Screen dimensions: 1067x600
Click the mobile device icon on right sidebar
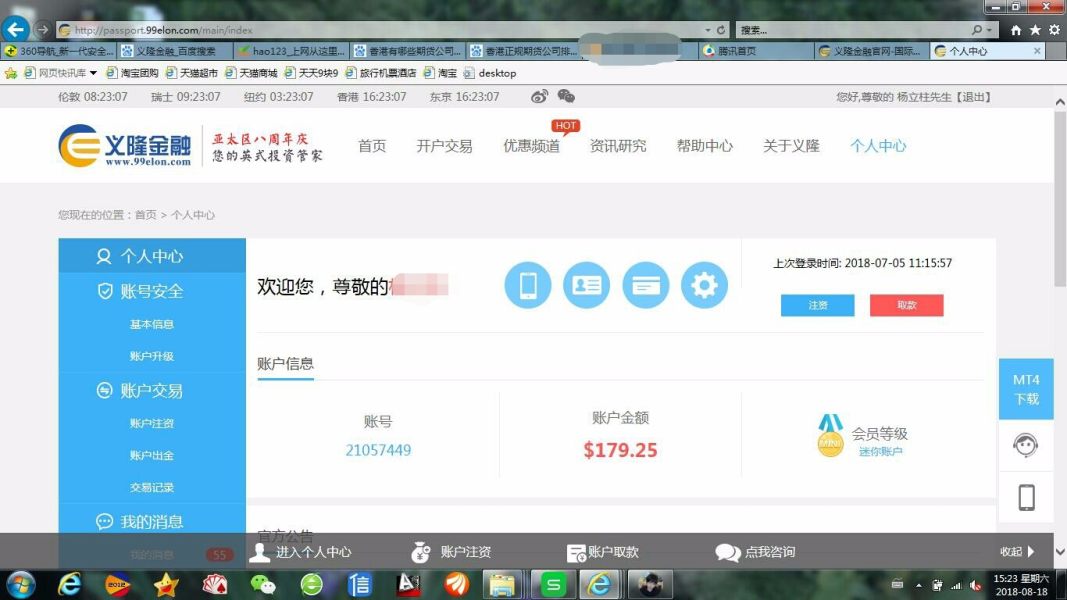(1026, 497)
